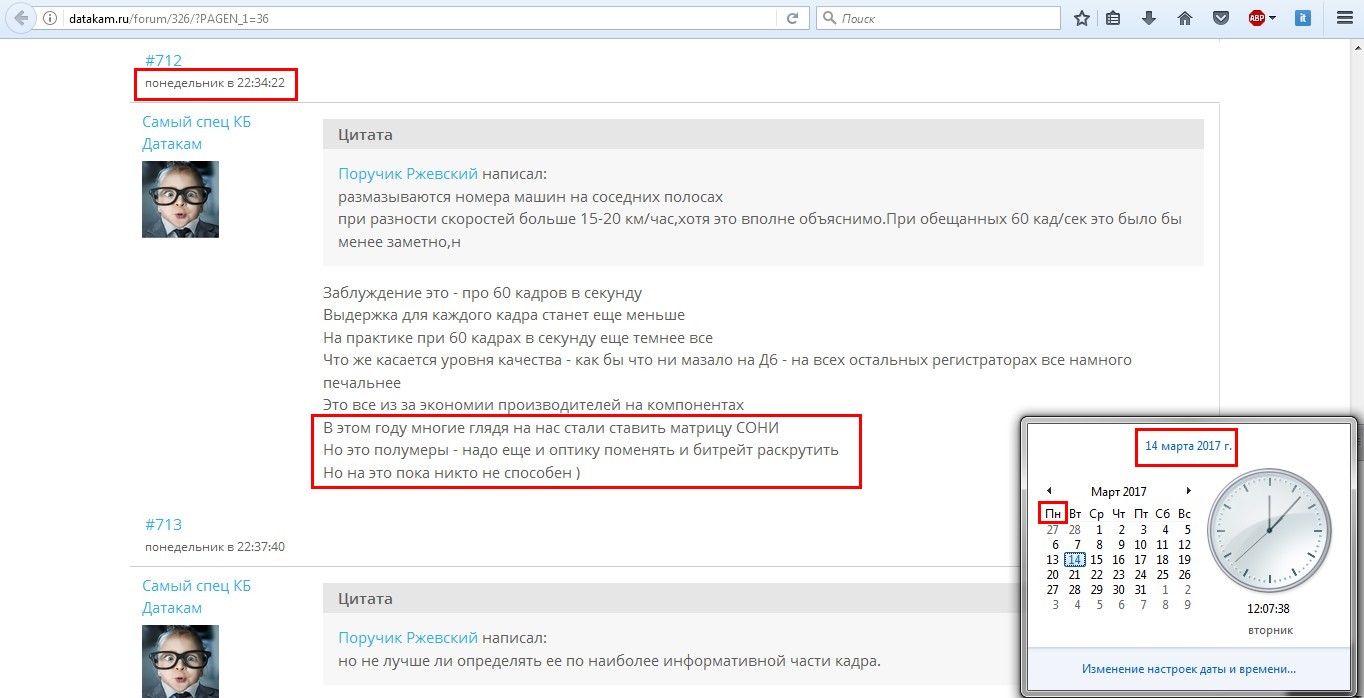Open the downloads arrow icon
The width and height of the screenshot is (1364, 698).
[x=1149, y=18]
